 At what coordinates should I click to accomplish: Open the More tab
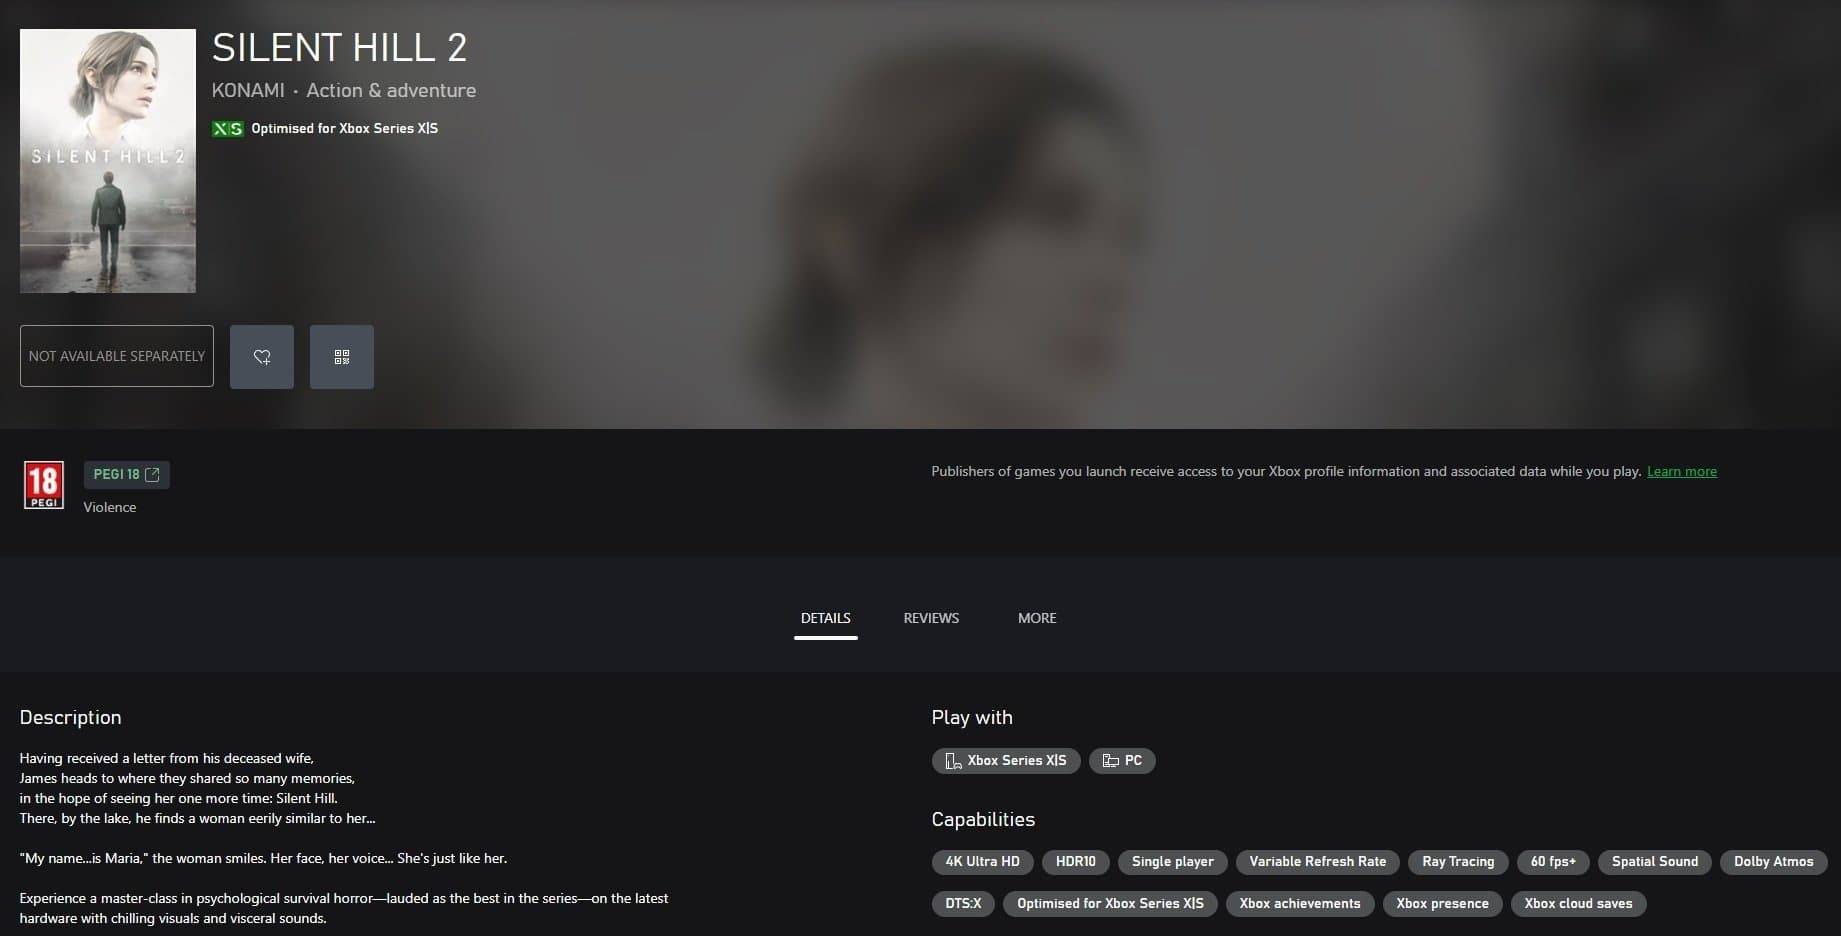pos(1037,618)
